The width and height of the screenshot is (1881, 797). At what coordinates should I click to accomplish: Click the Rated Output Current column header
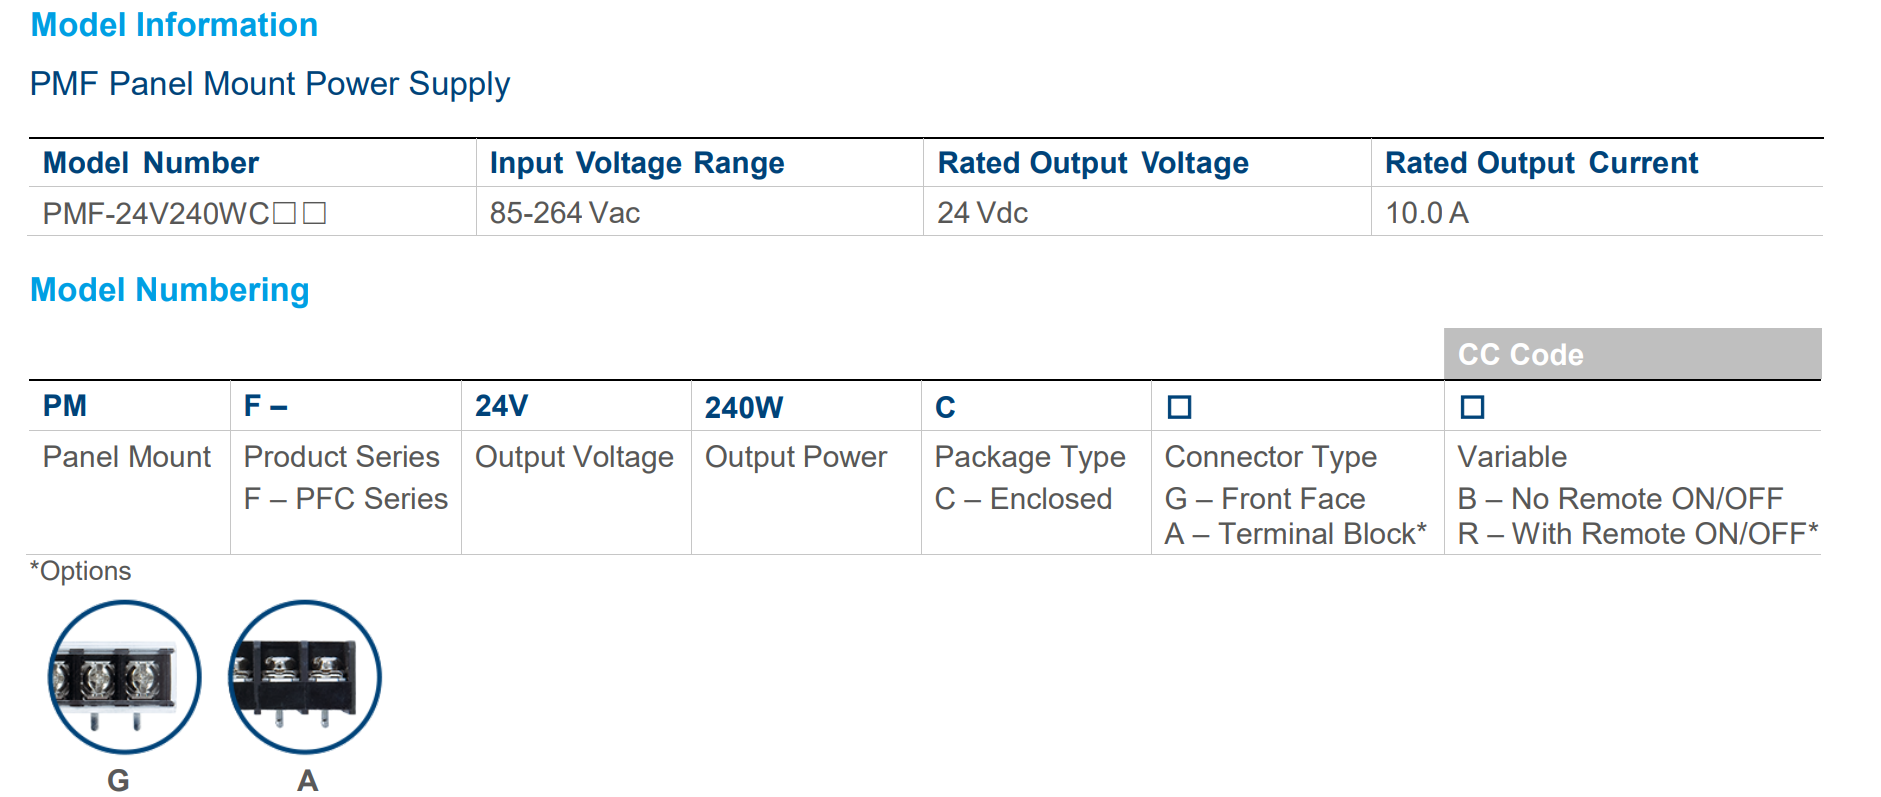coord(1541,163)
